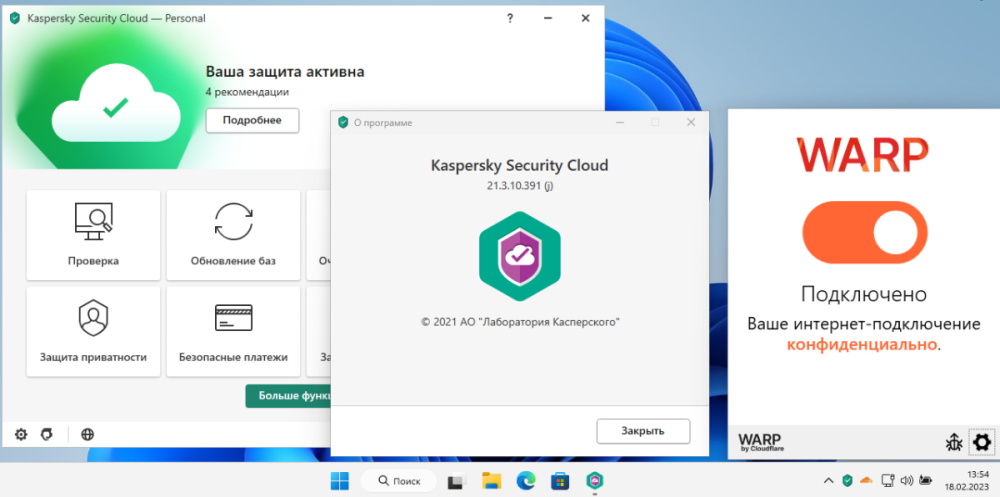Open the Обновление баз tile
Screen dimensions: 1000x497
coord(233,235)
